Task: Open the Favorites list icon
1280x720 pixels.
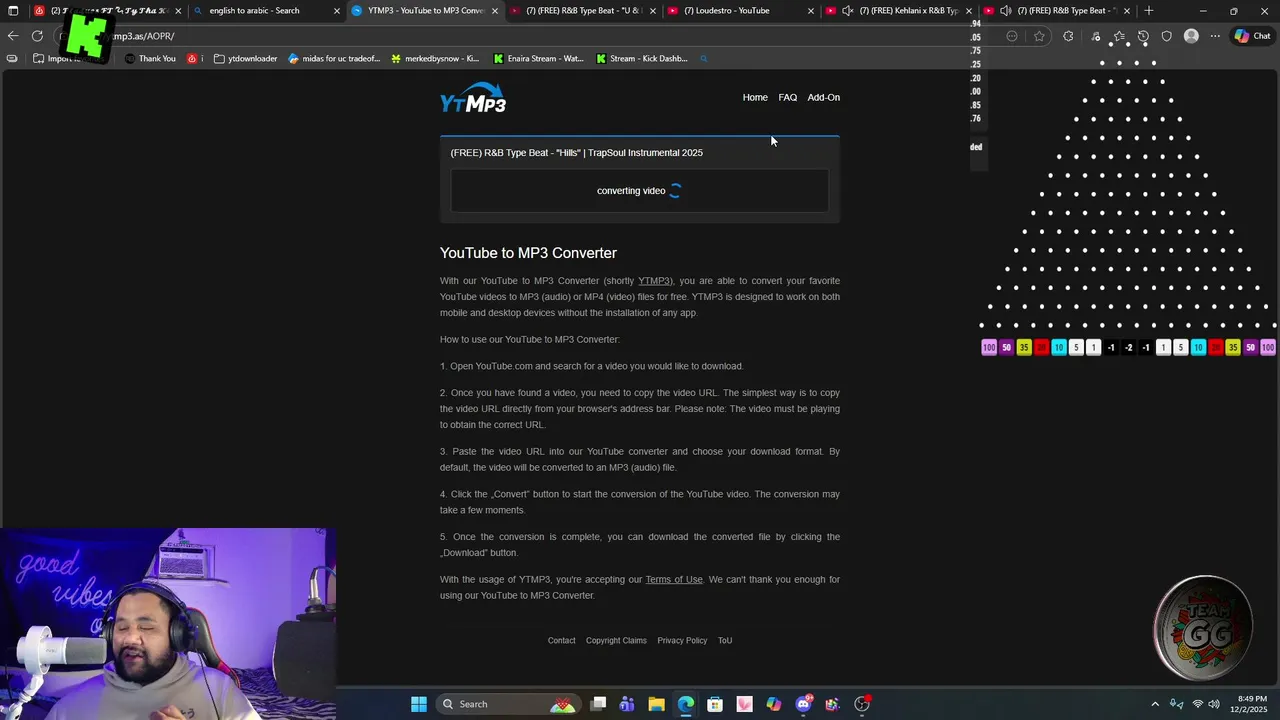Action: coord(1119,36)
